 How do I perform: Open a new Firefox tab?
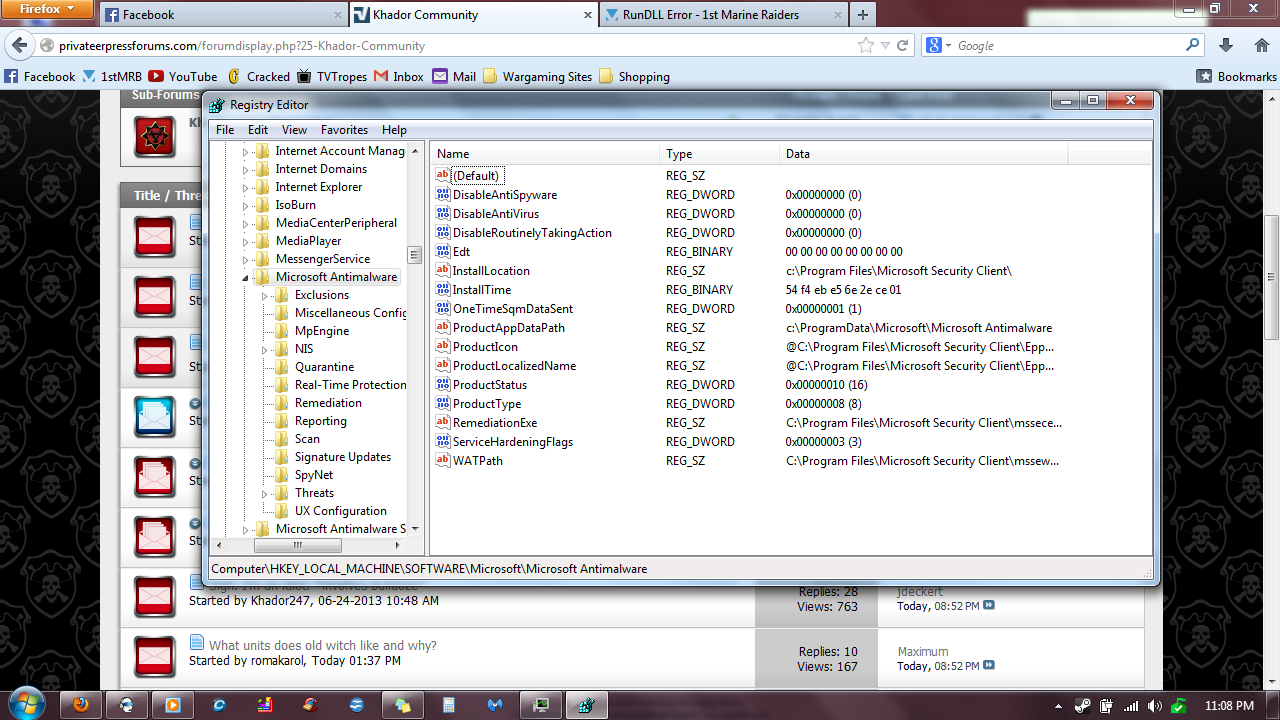click(x=862, y=15)
